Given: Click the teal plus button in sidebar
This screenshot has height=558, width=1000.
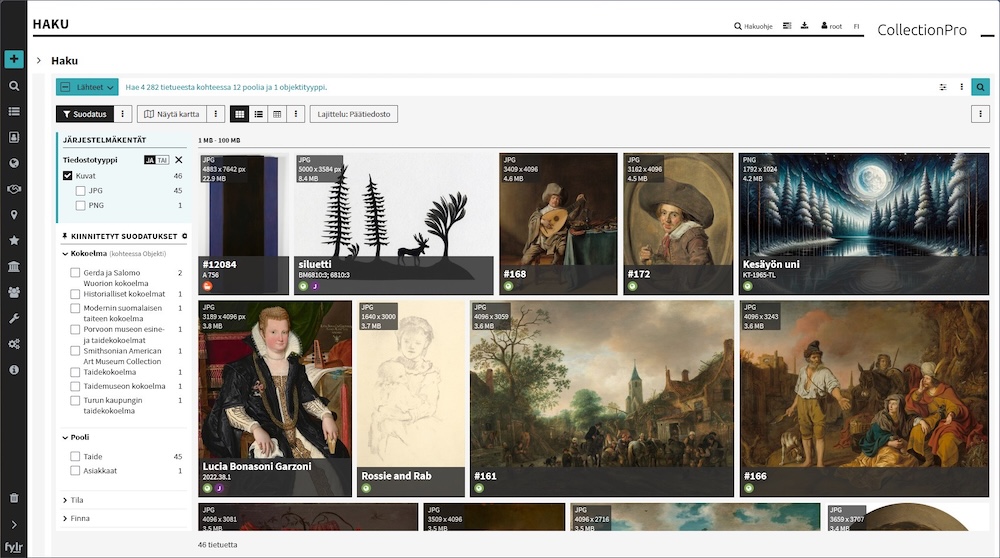Looking at the screenshot, I should (13, 59).
